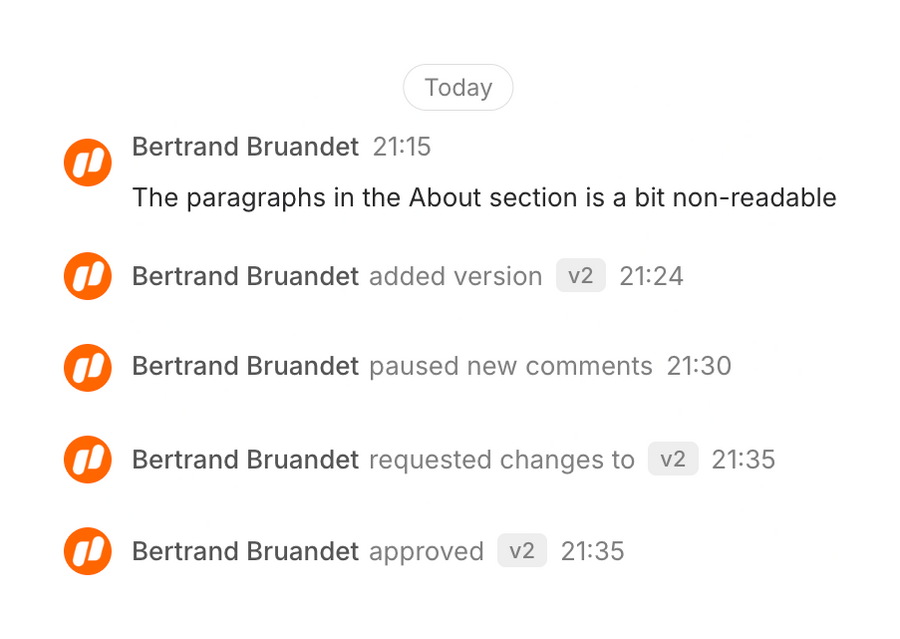The width and height of the screenshot is (900, 639).
Task: Select the comment about the About section
Action: tap(484, 198)
